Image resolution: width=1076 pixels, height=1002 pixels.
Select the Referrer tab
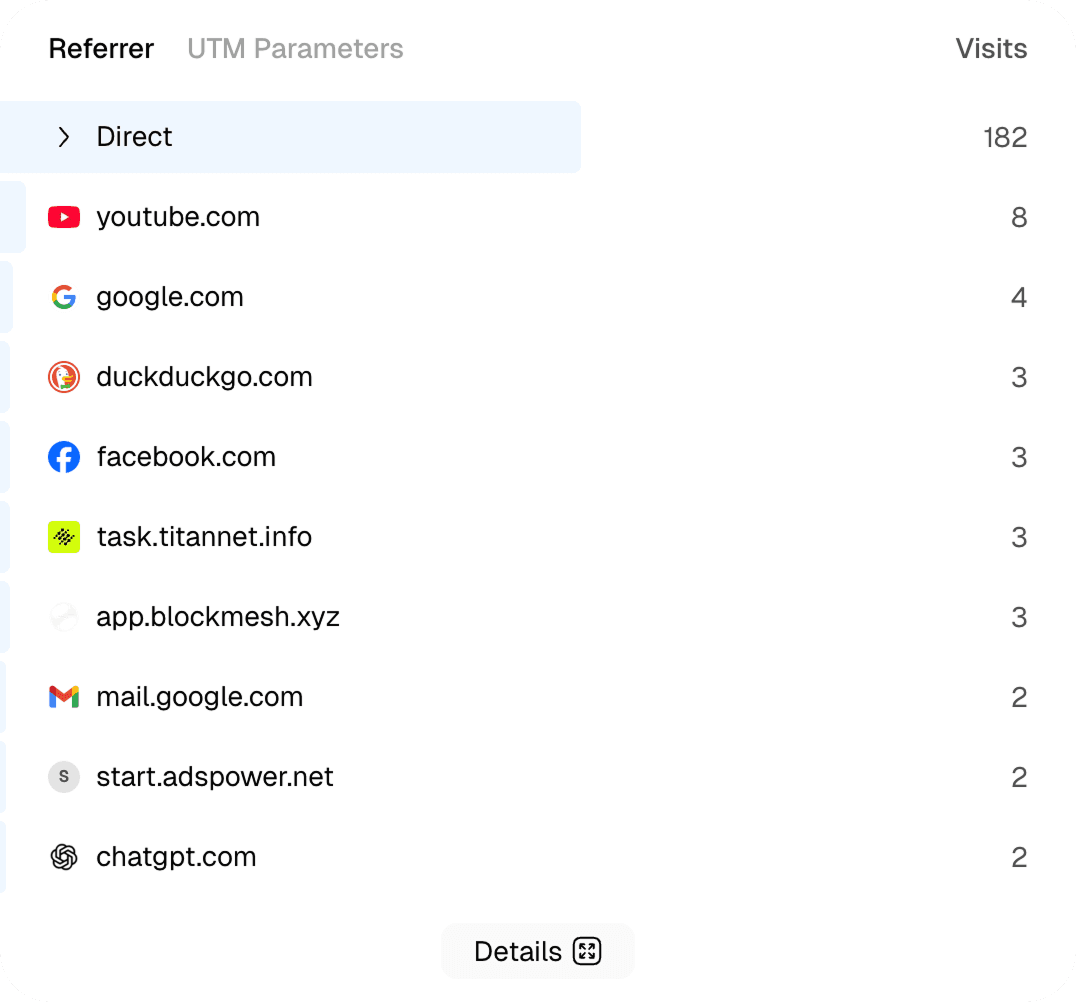point(101,49)
